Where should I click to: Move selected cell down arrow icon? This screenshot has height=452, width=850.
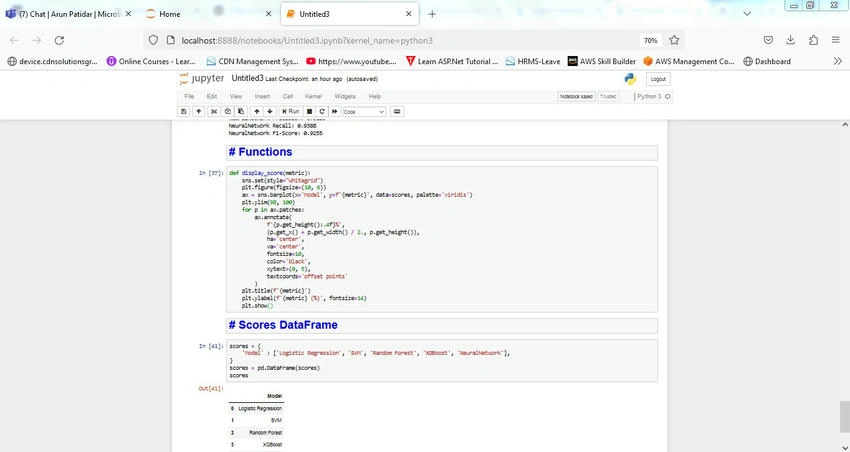click(x=270, y=112)
